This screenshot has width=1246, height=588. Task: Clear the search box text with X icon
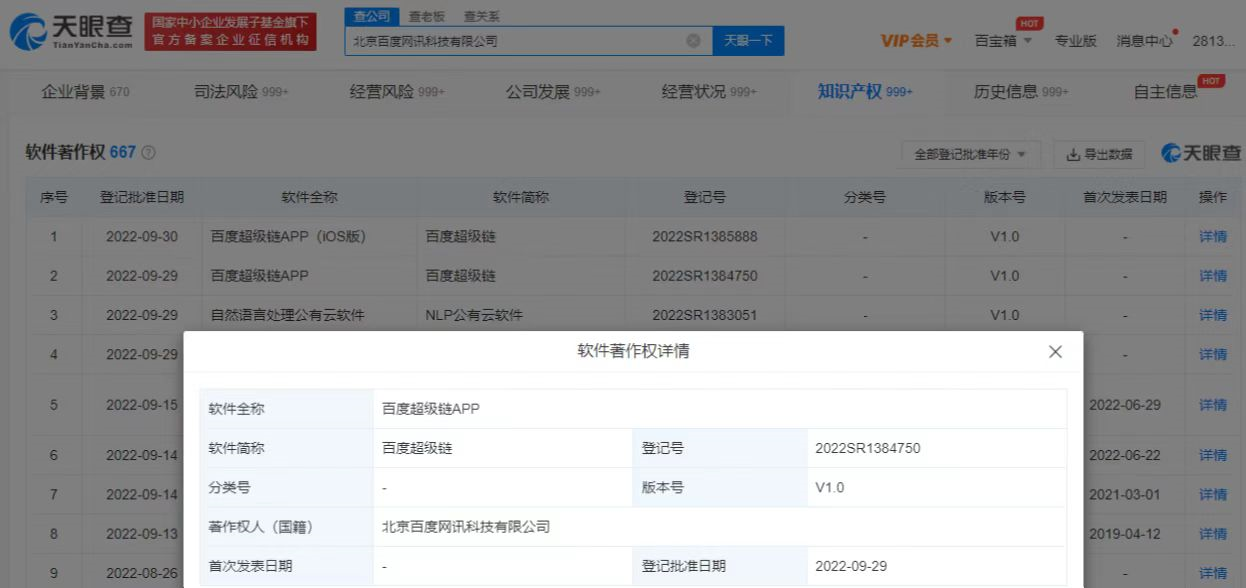click(x=693, y=41)
